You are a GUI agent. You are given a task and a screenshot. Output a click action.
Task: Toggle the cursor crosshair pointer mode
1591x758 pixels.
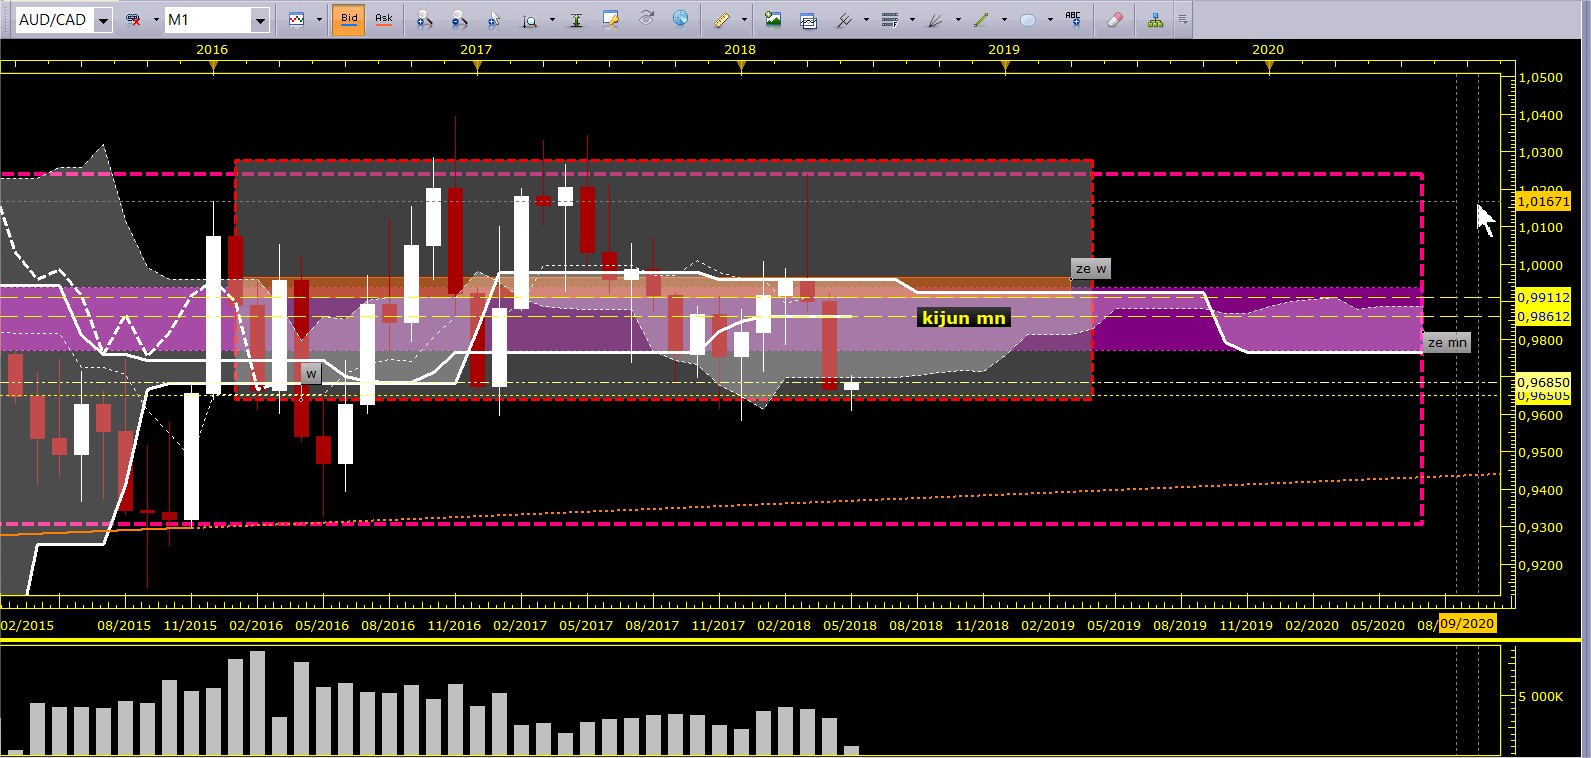click(495, 19)
